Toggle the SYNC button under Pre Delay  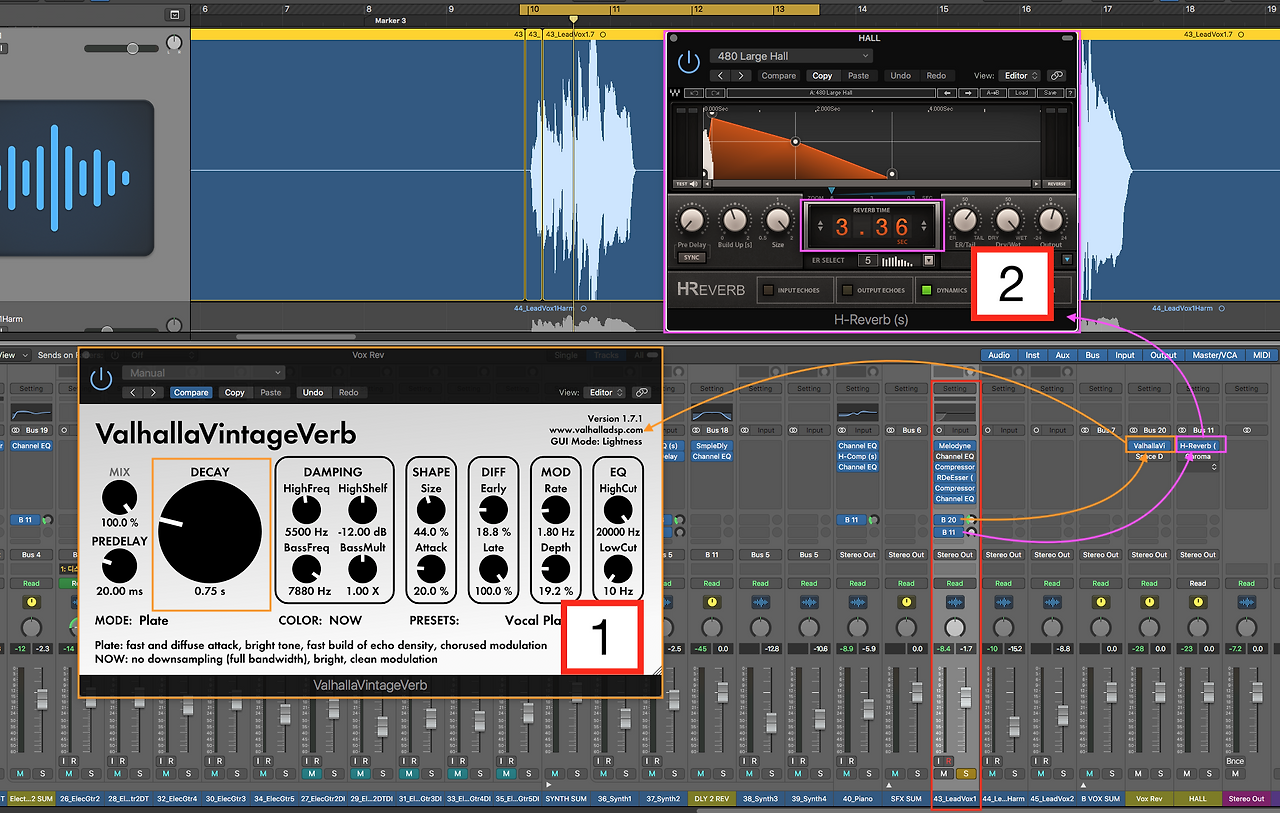(691, 257)
